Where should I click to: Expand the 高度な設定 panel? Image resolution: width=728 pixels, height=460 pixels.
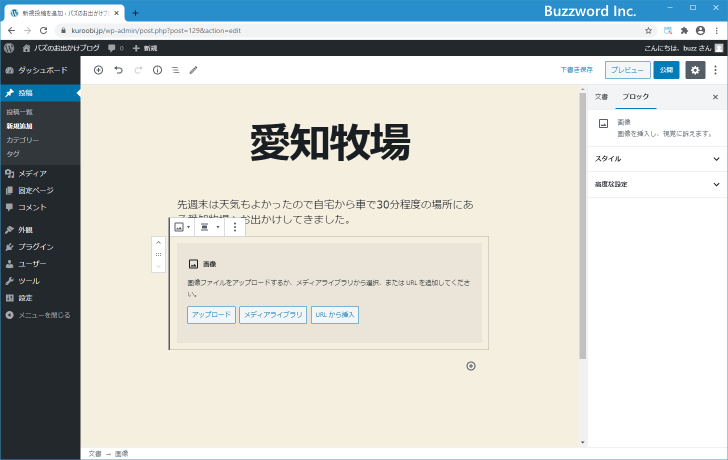657,184
